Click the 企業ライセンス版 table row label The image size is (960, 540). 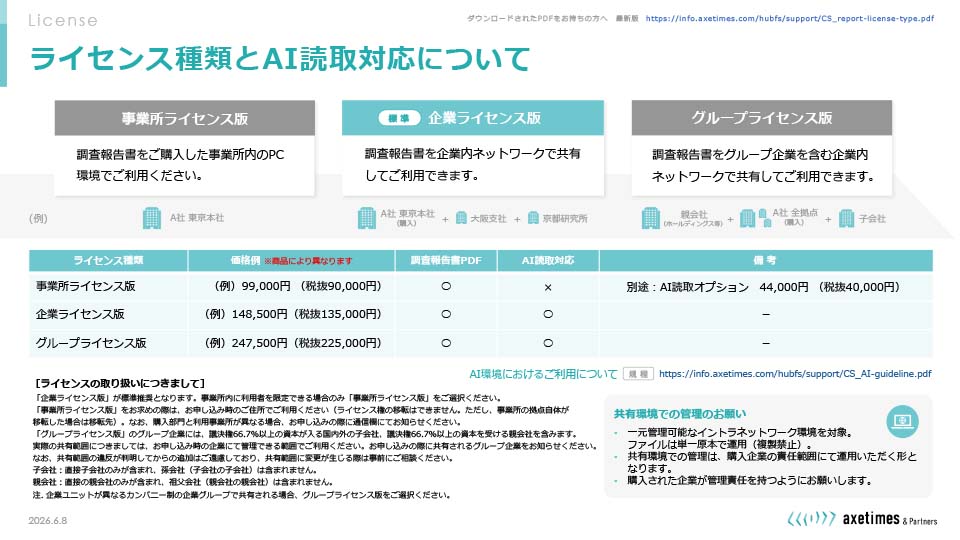click(80, 314)
